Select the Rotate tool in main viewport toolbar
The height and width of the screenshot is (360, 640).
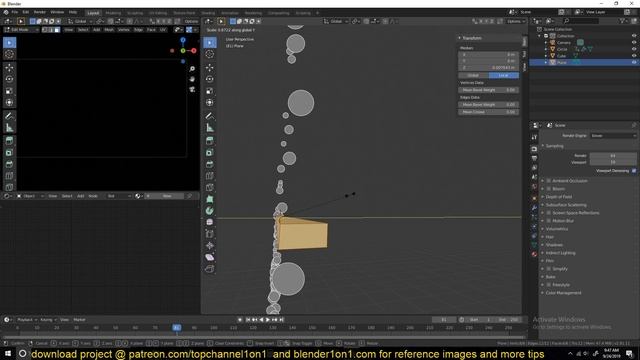coord(210,79)
